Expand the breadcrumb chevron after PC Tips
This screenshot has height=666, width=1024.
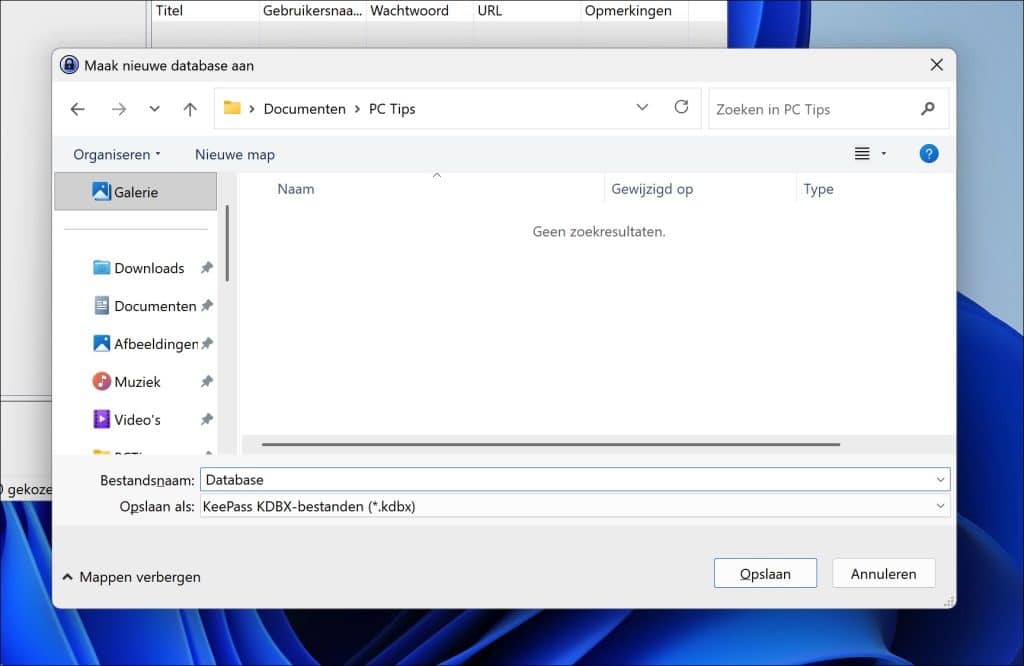[643, 108]
